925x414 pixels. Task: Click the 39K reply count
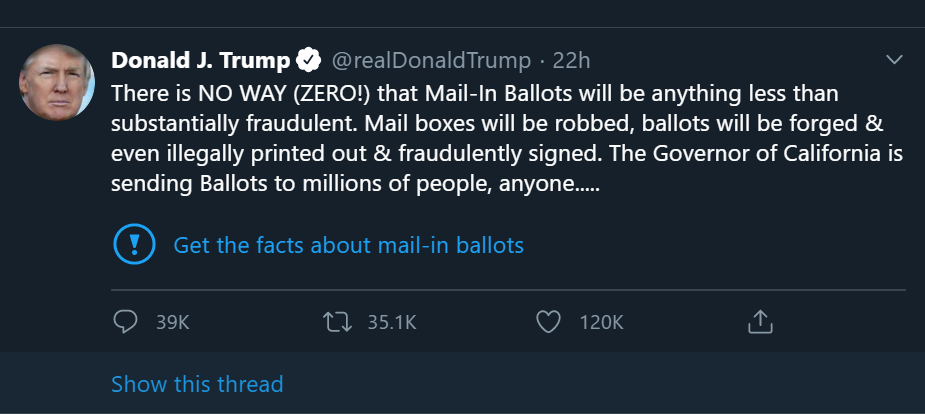tap(173, 322)
